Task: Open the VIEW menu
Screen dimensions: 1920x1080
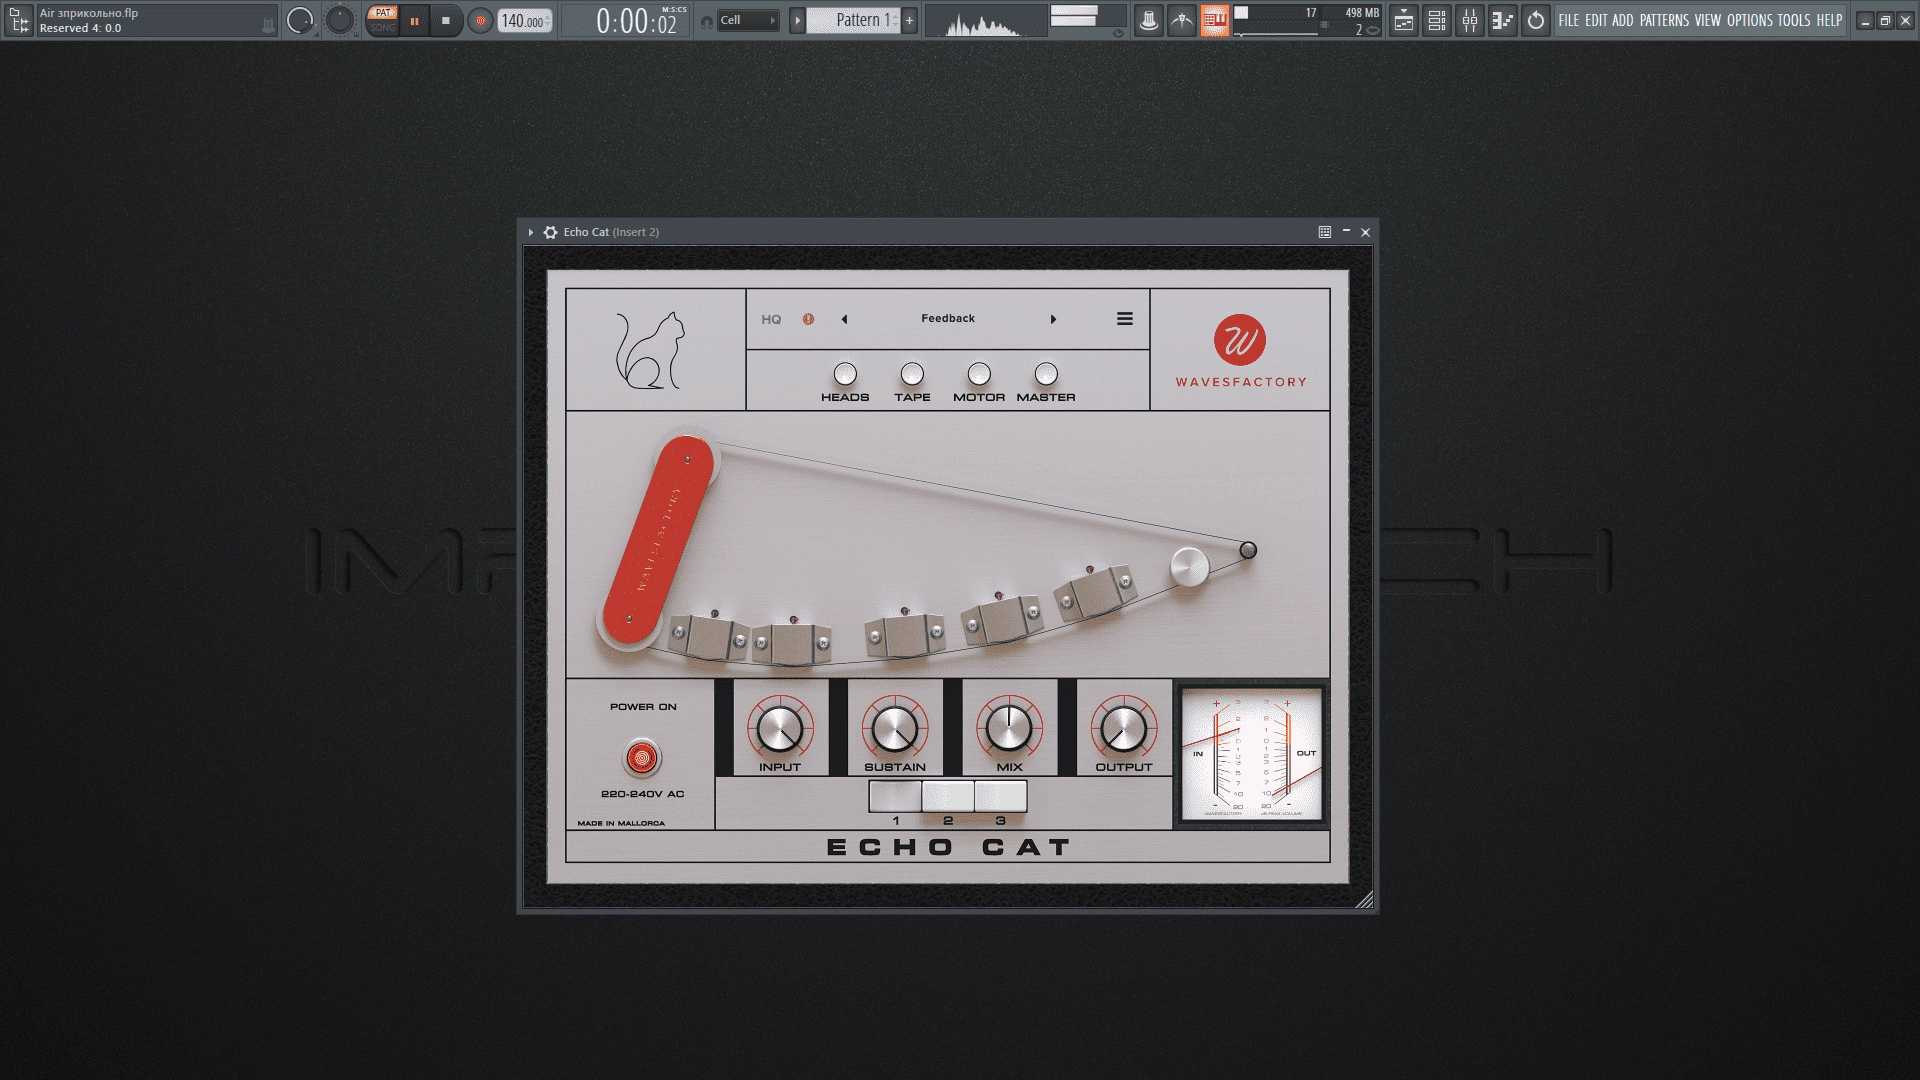Action: [1708, 20]
